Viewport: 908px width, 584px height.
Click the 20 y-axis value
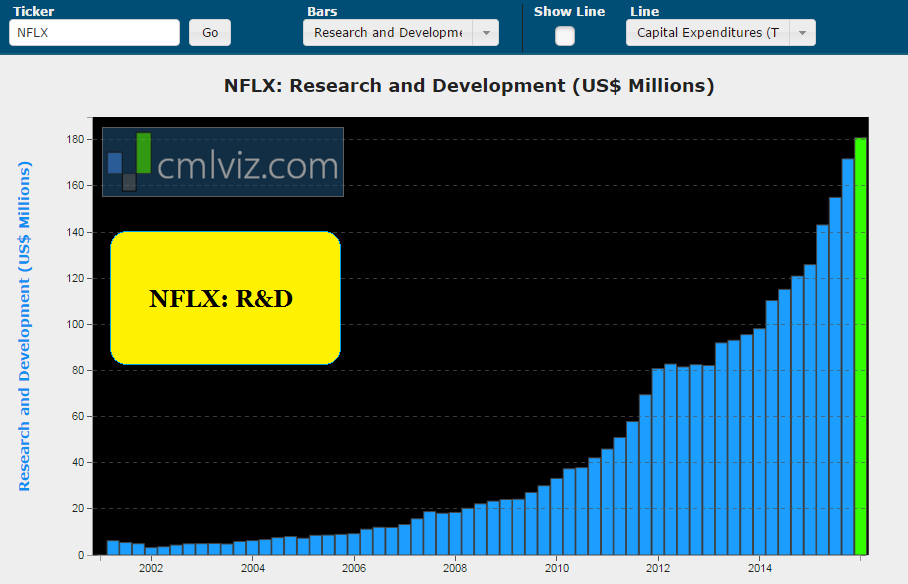78,508
